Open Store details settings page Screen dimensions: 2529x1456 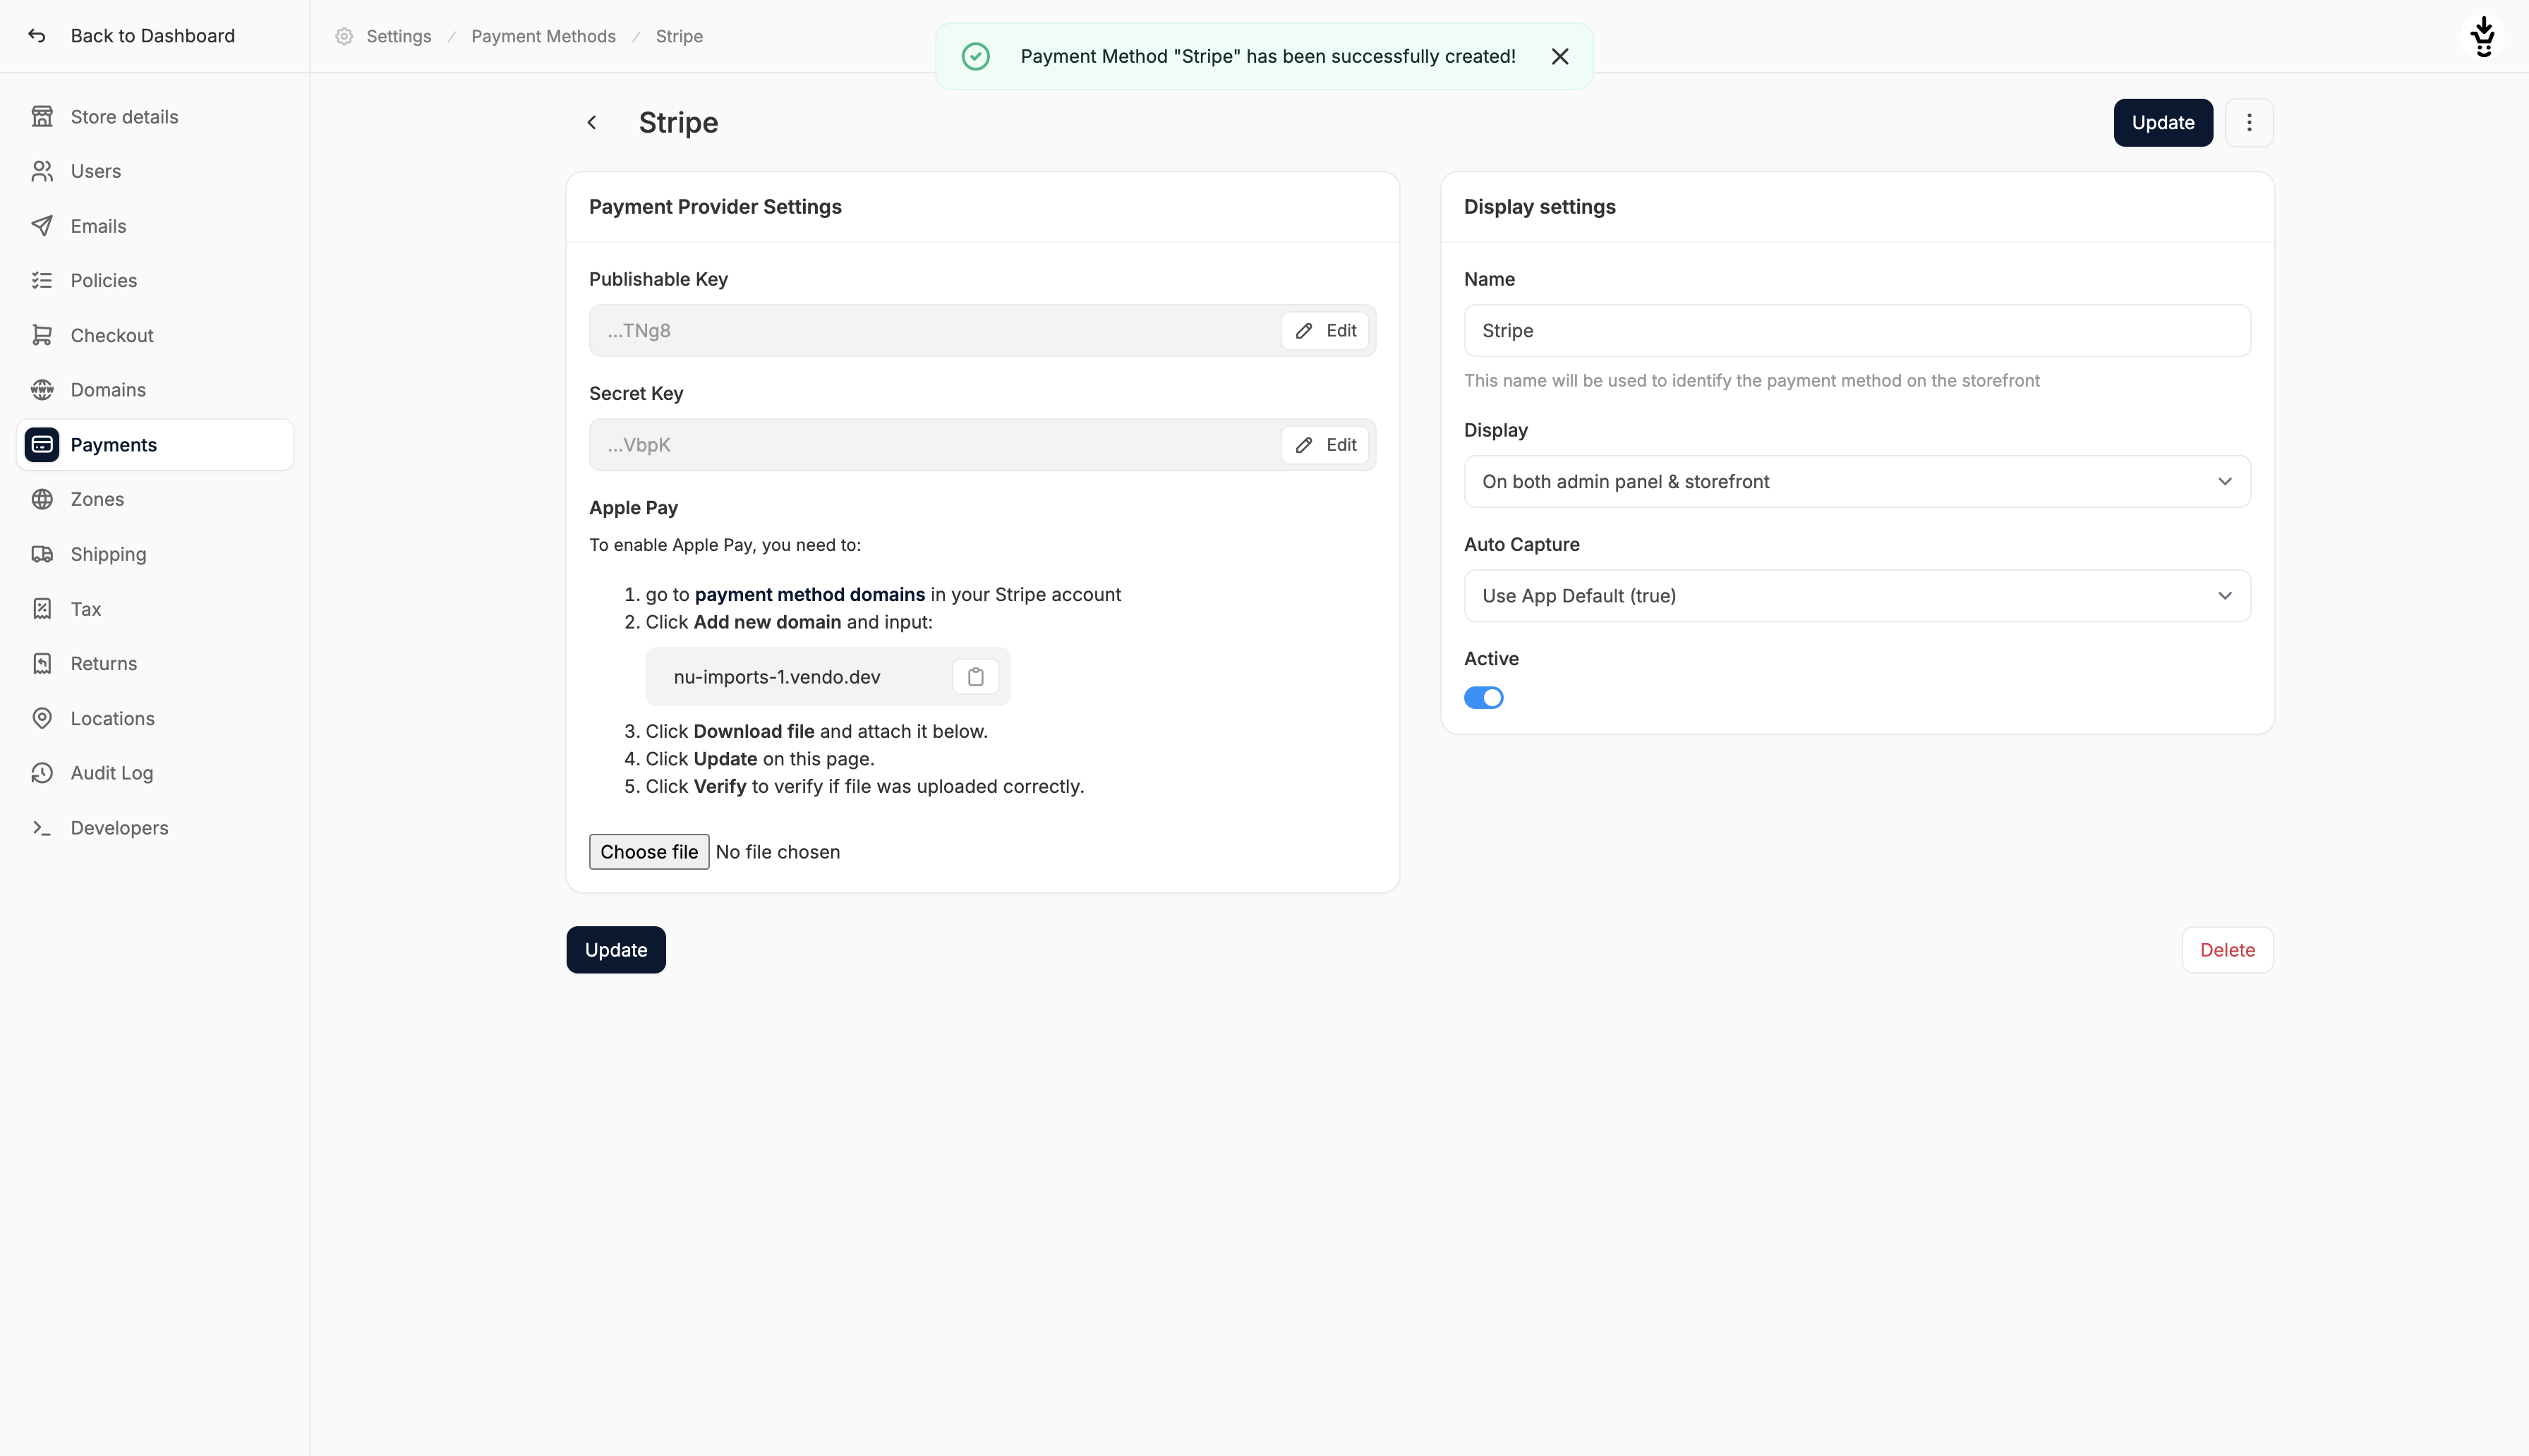pyautogui.click(x=155, y=117)
